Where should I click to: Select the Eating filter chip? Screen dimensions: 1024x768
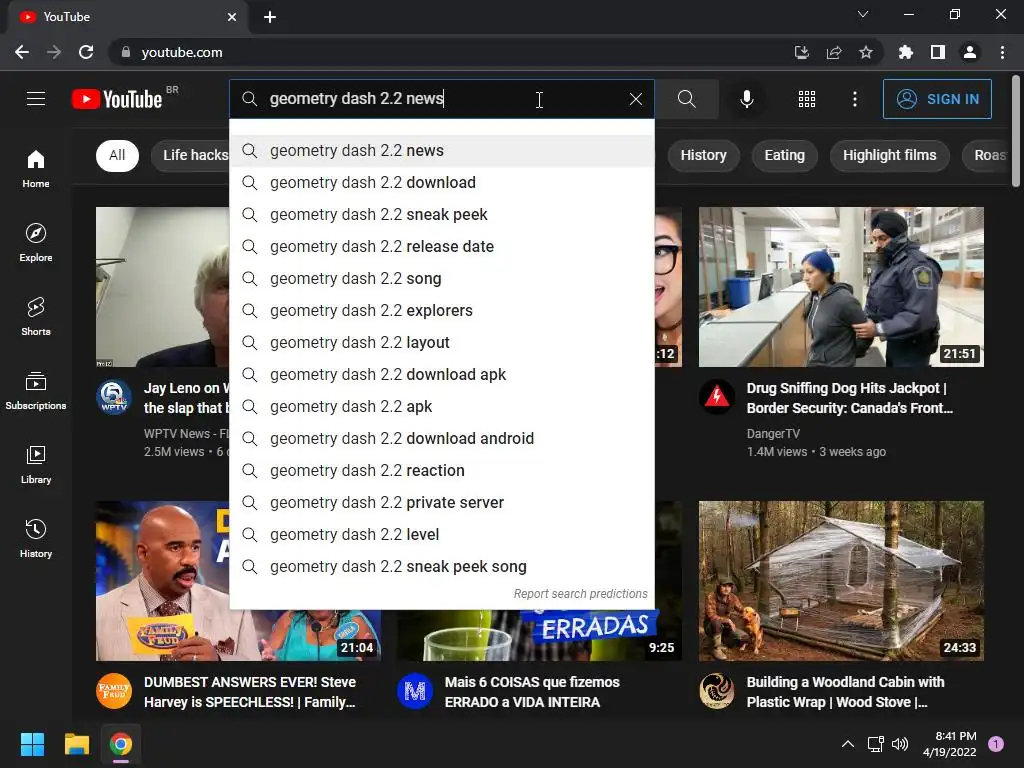click(784, 155)
